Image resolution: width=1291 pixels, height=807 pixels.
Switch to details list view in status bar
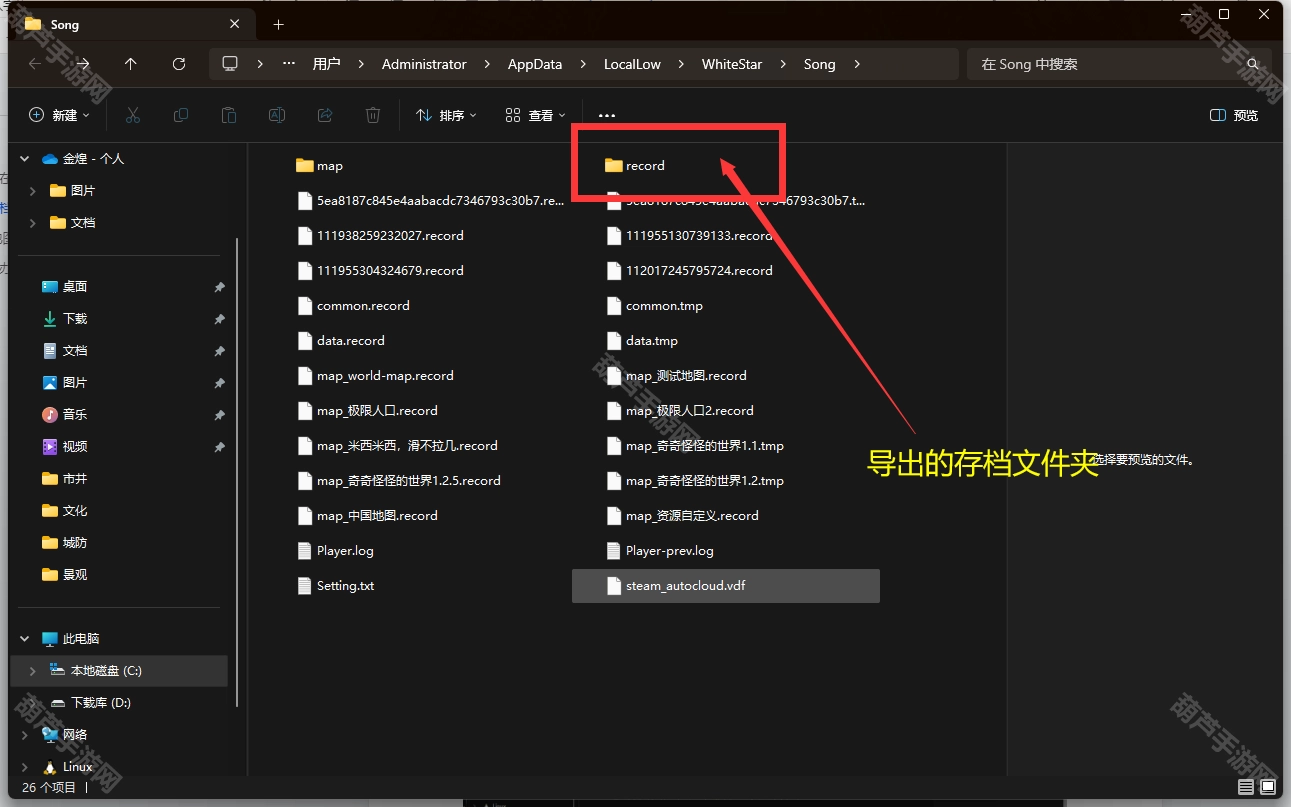click(x=1246, y=787)
